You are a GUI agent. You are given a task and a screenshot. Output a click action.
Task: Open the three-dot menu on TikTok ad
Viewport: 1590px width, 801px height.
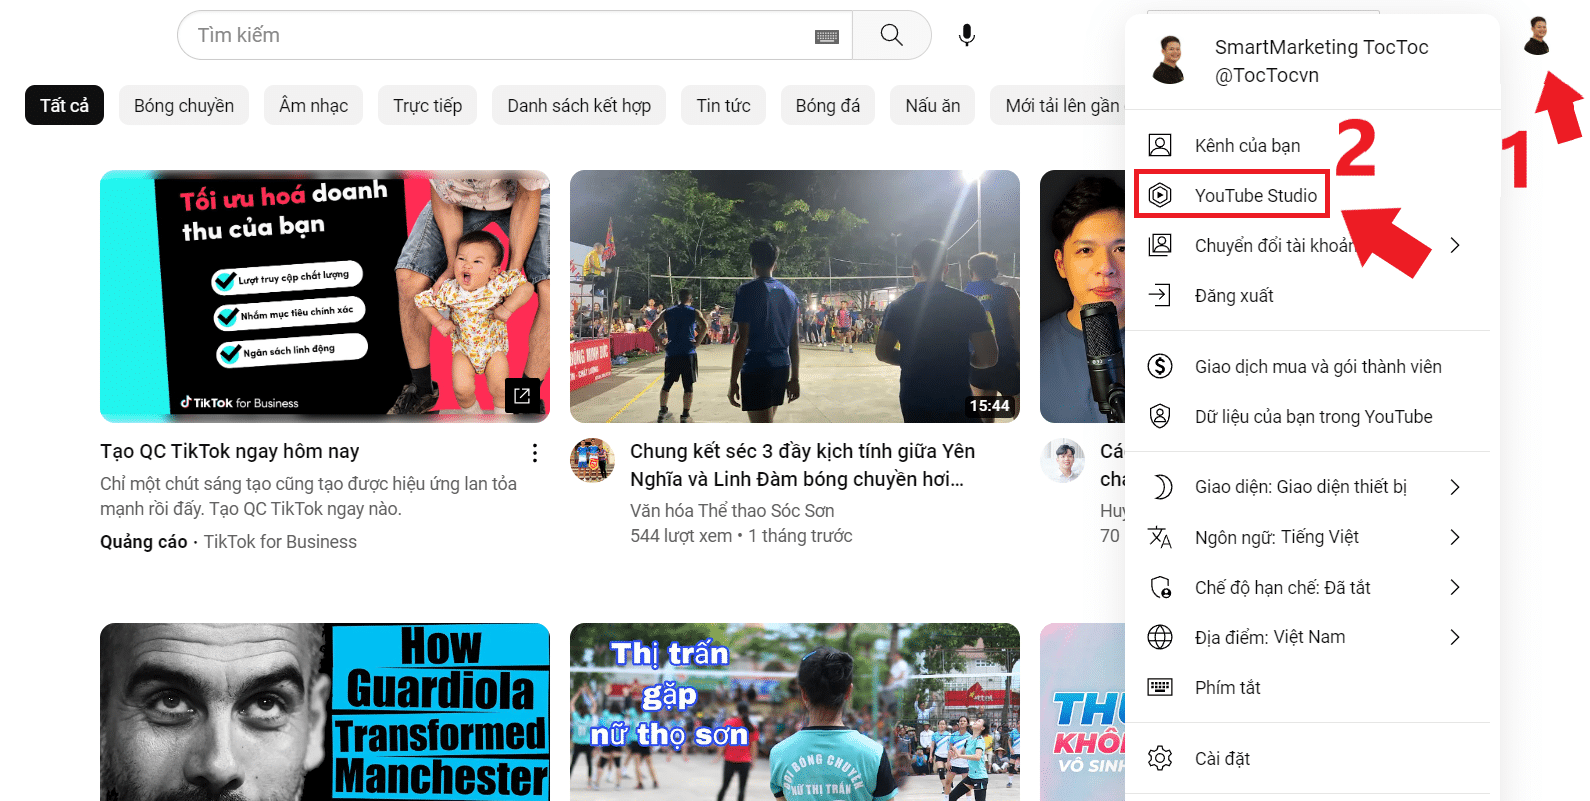click(535, 453)
